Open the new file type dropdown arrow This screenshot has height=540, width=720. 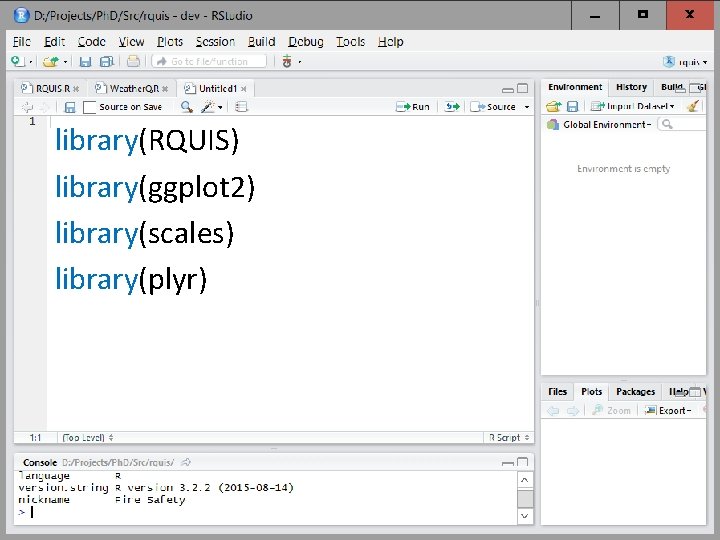click(31, 62)
